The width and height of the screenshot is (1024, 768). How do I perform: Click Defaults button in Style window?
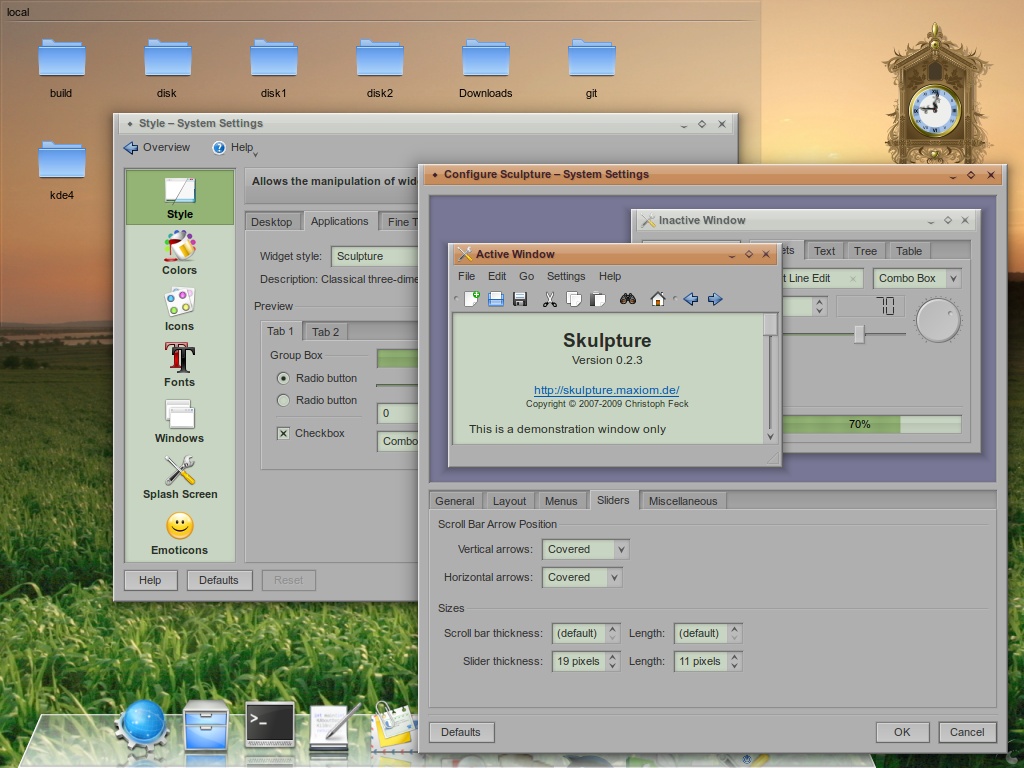[x=219, y=580]
